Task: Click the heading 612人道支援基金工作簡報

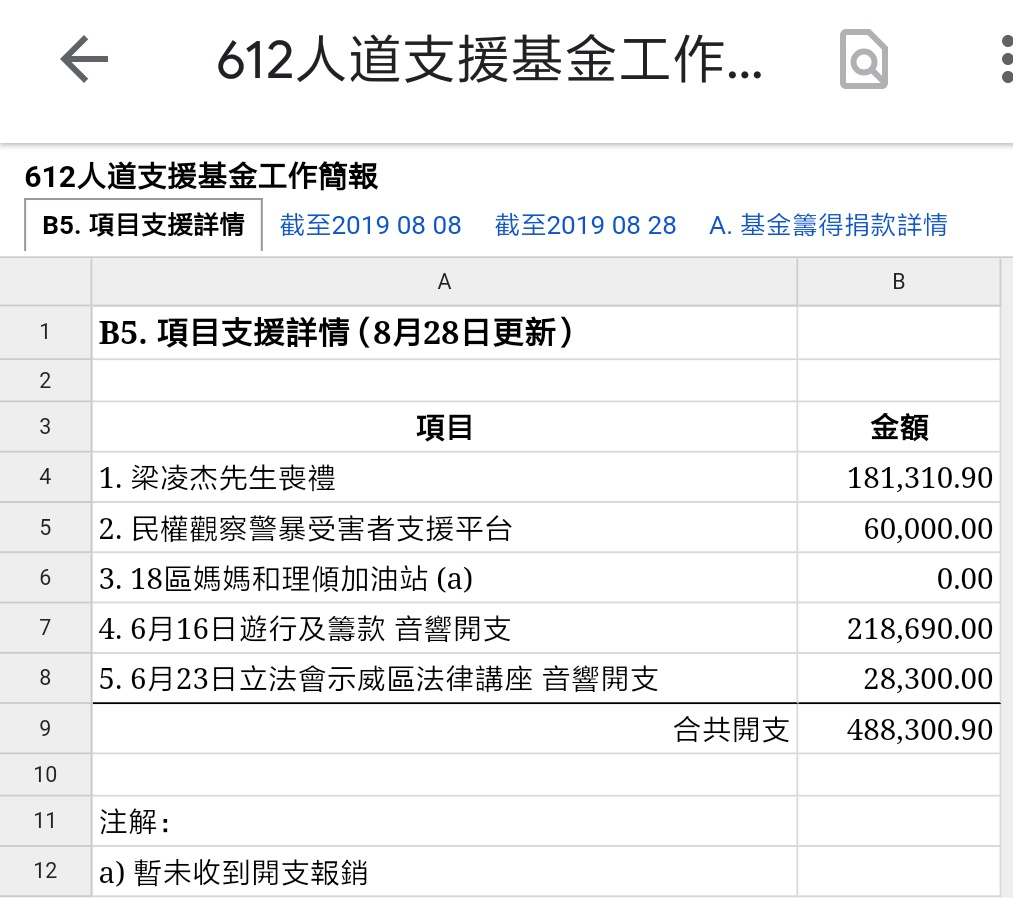Action: pos(201,176)
